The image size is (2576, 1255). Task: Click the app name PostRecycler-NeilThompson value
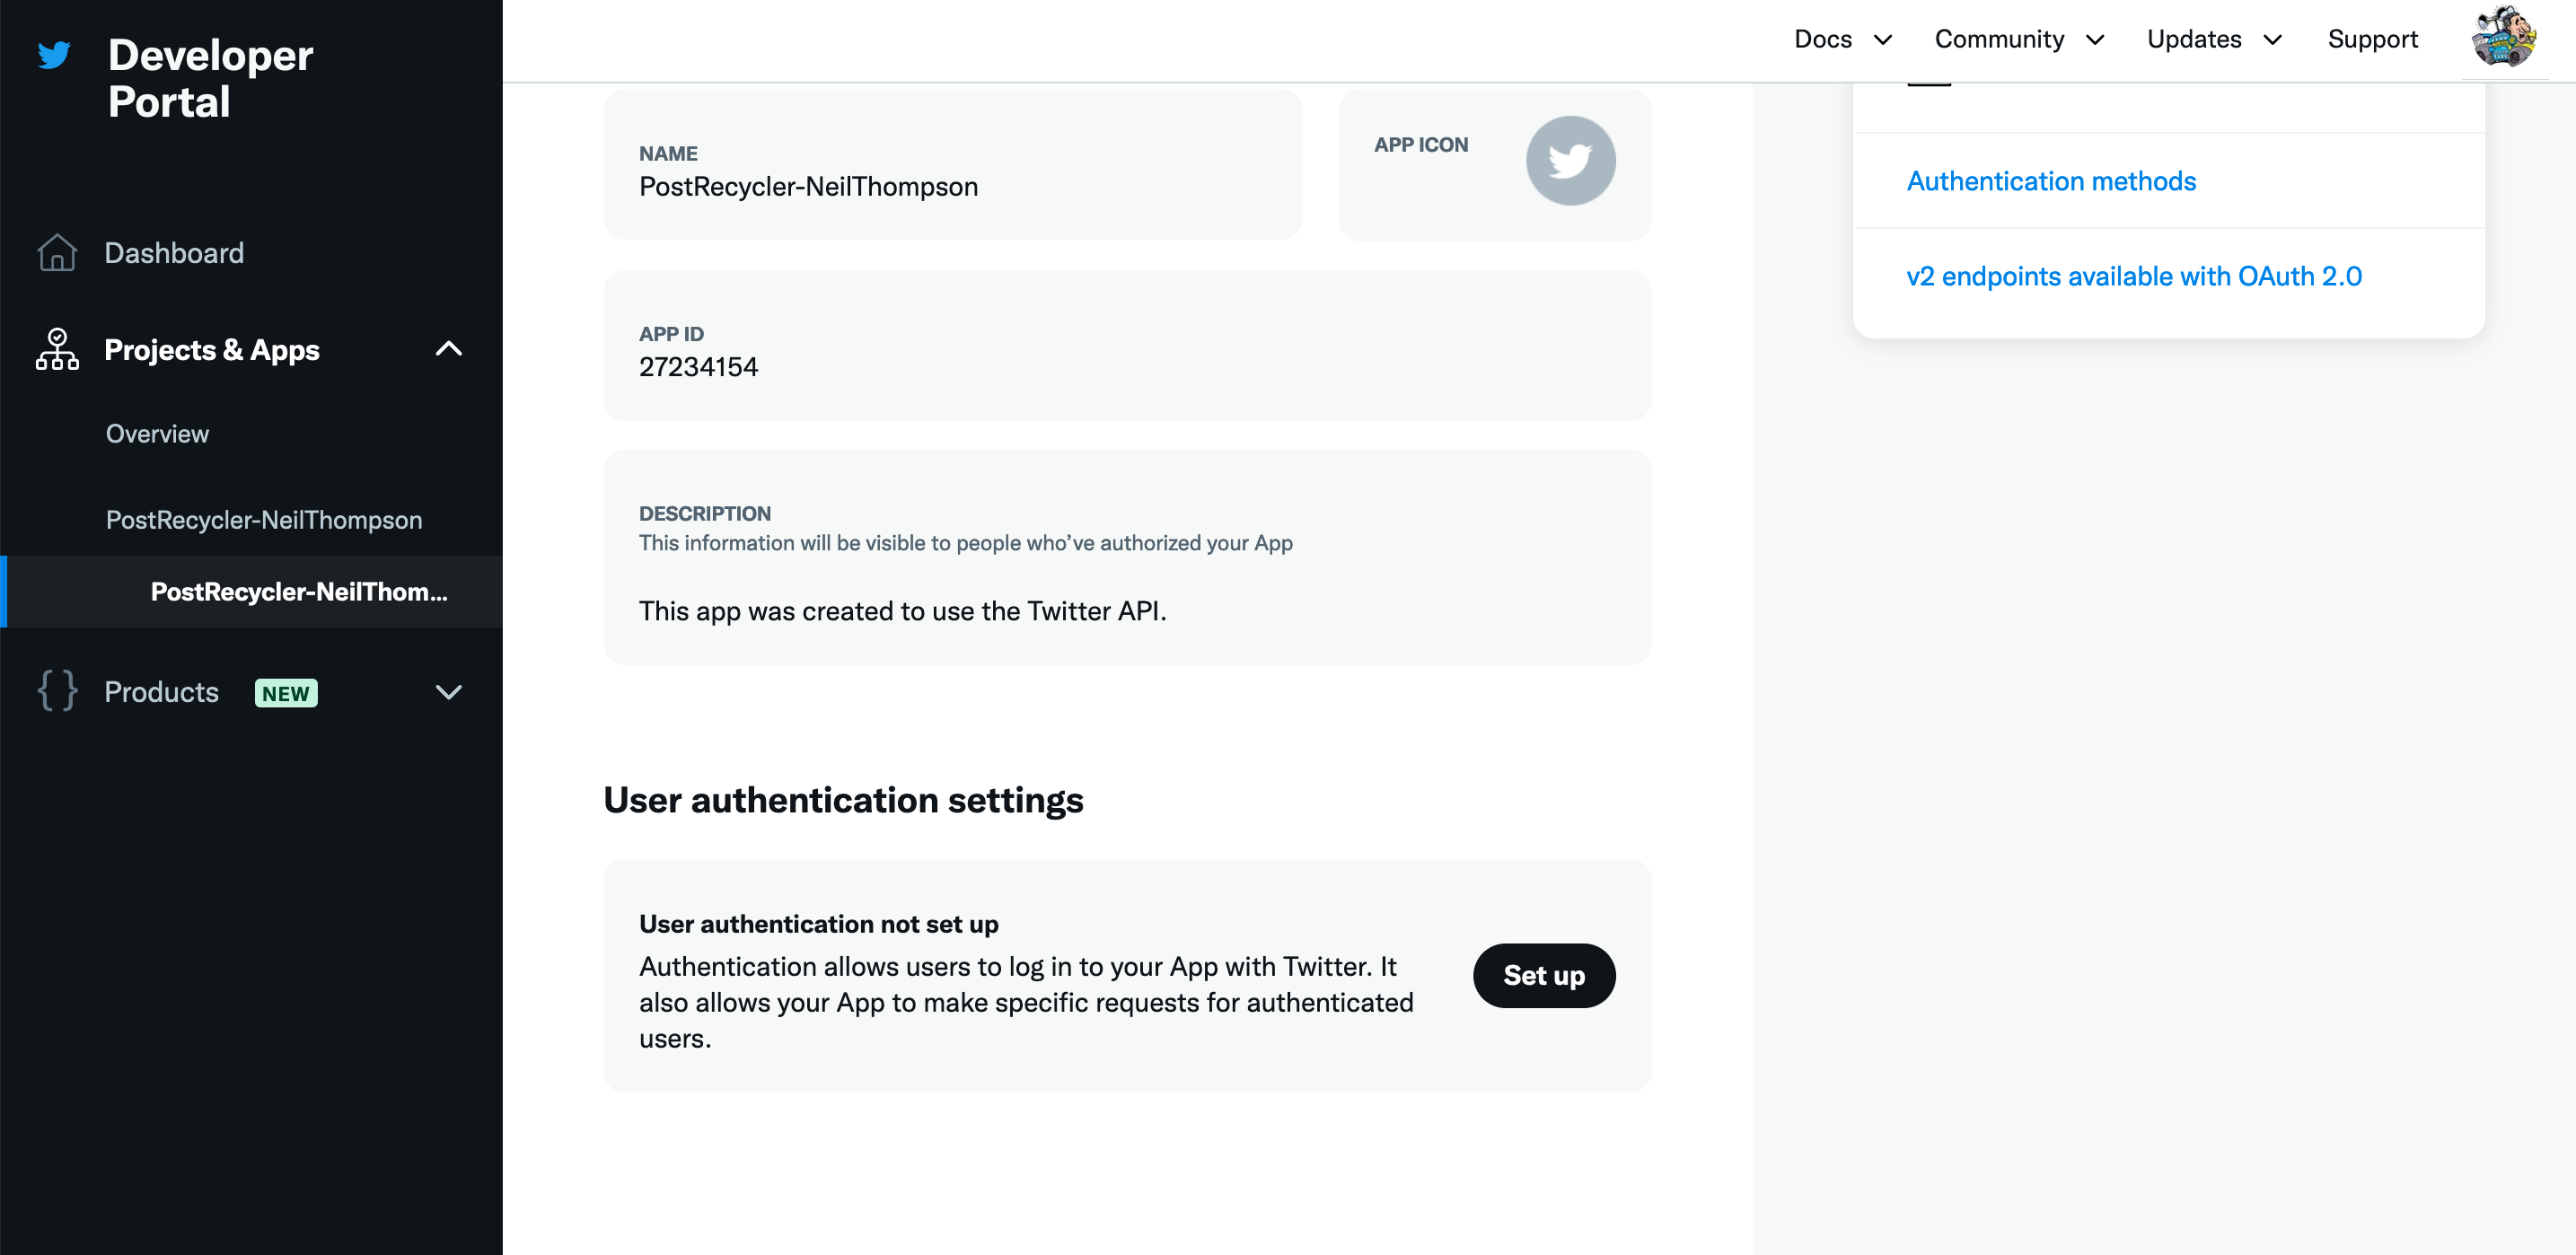(x=808, y=187)
